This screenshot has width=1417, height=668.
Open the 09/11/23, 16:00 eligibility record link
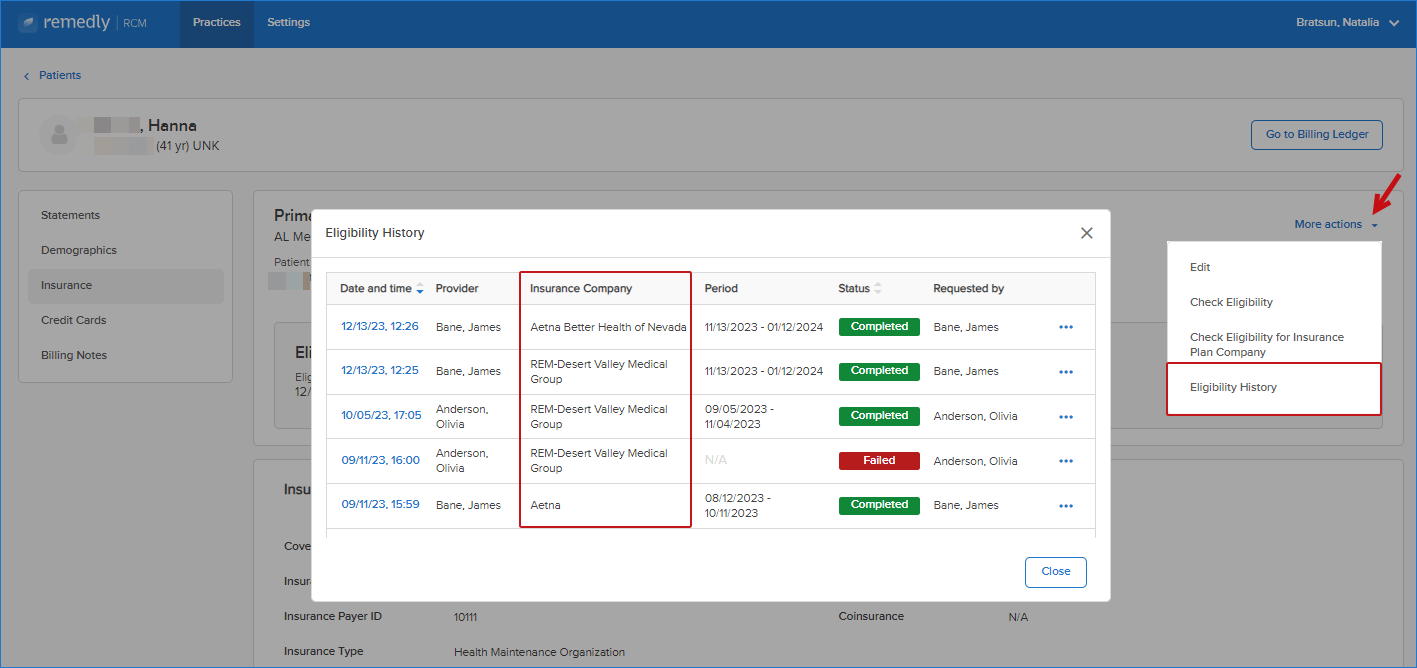[x=380, y=461]
